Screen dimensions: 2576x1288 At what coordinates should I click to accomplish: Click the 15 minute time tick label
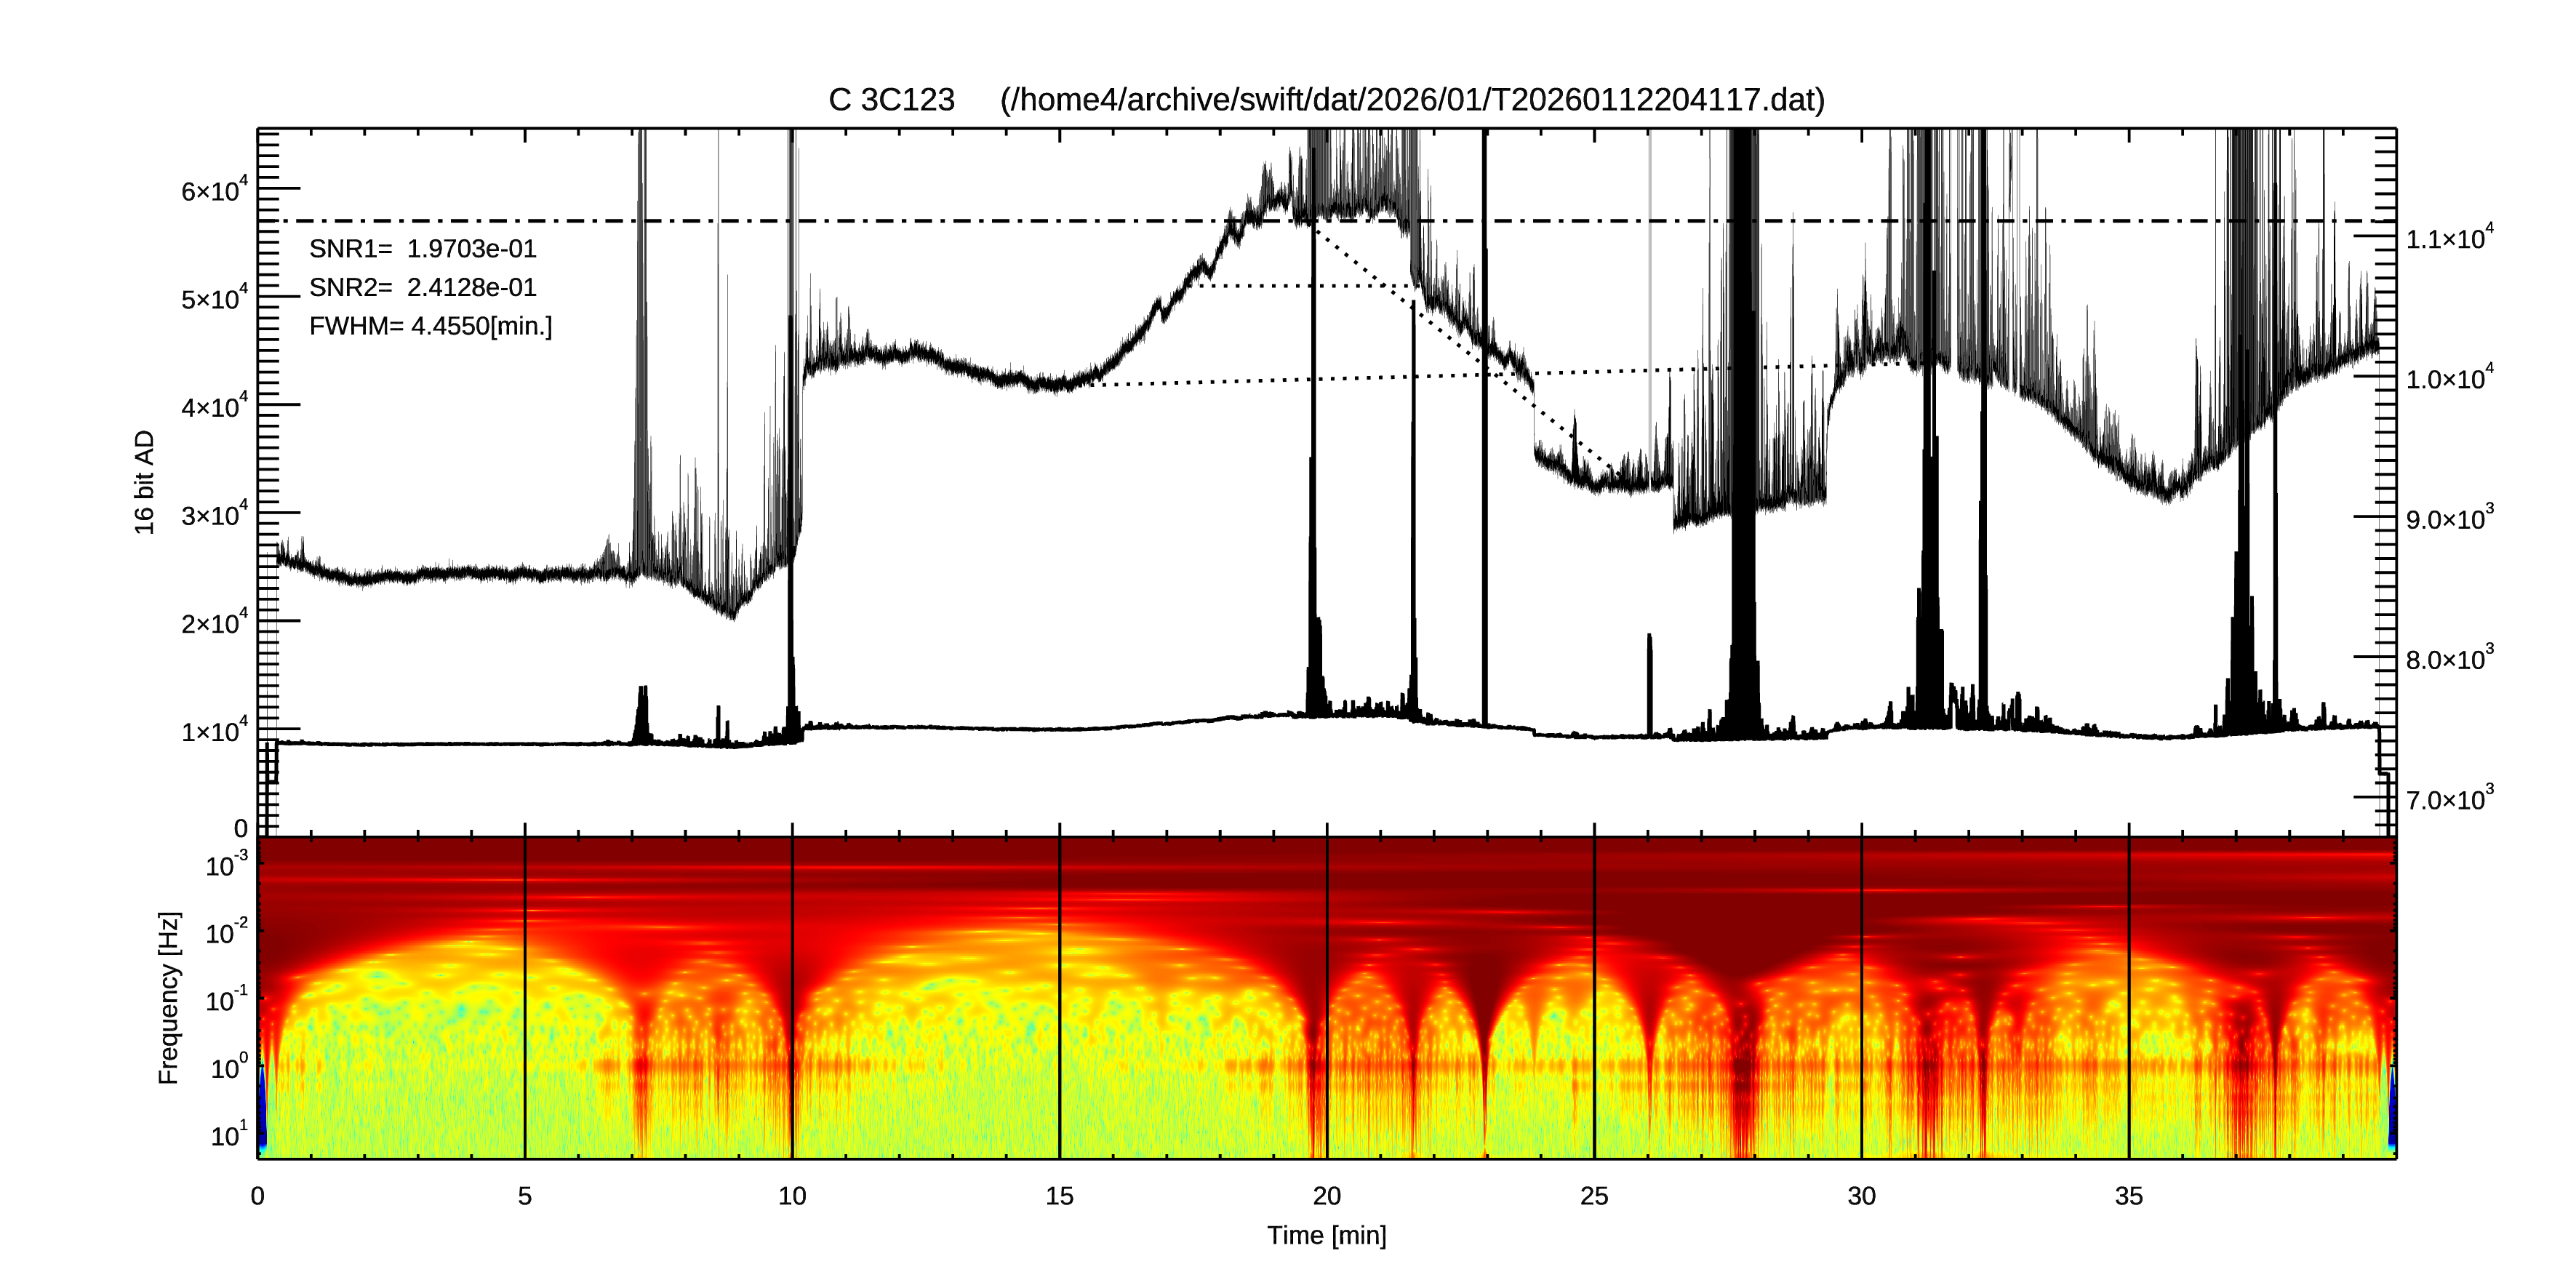point(1059,1196)
